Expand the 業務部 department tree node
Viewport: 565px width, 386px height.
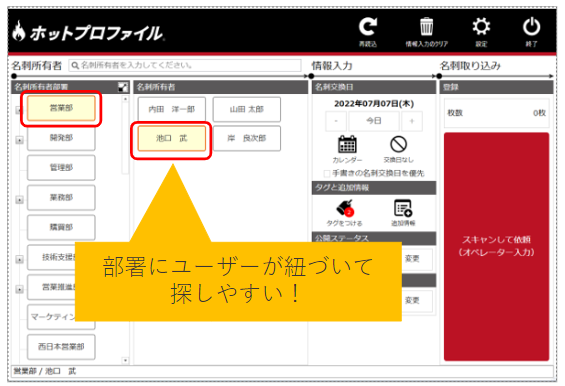[x=19, y=200]
